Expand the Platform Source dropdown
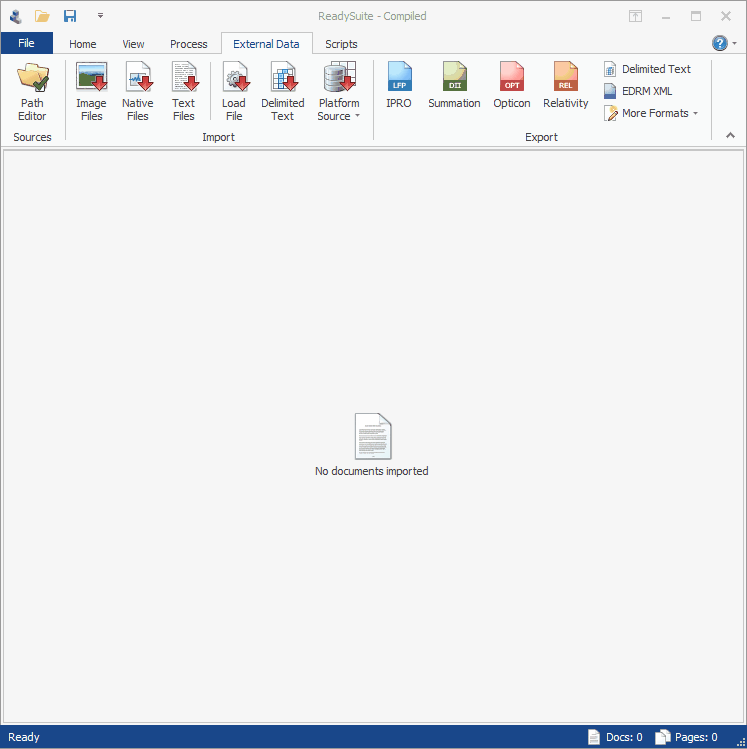 (339, 91)
